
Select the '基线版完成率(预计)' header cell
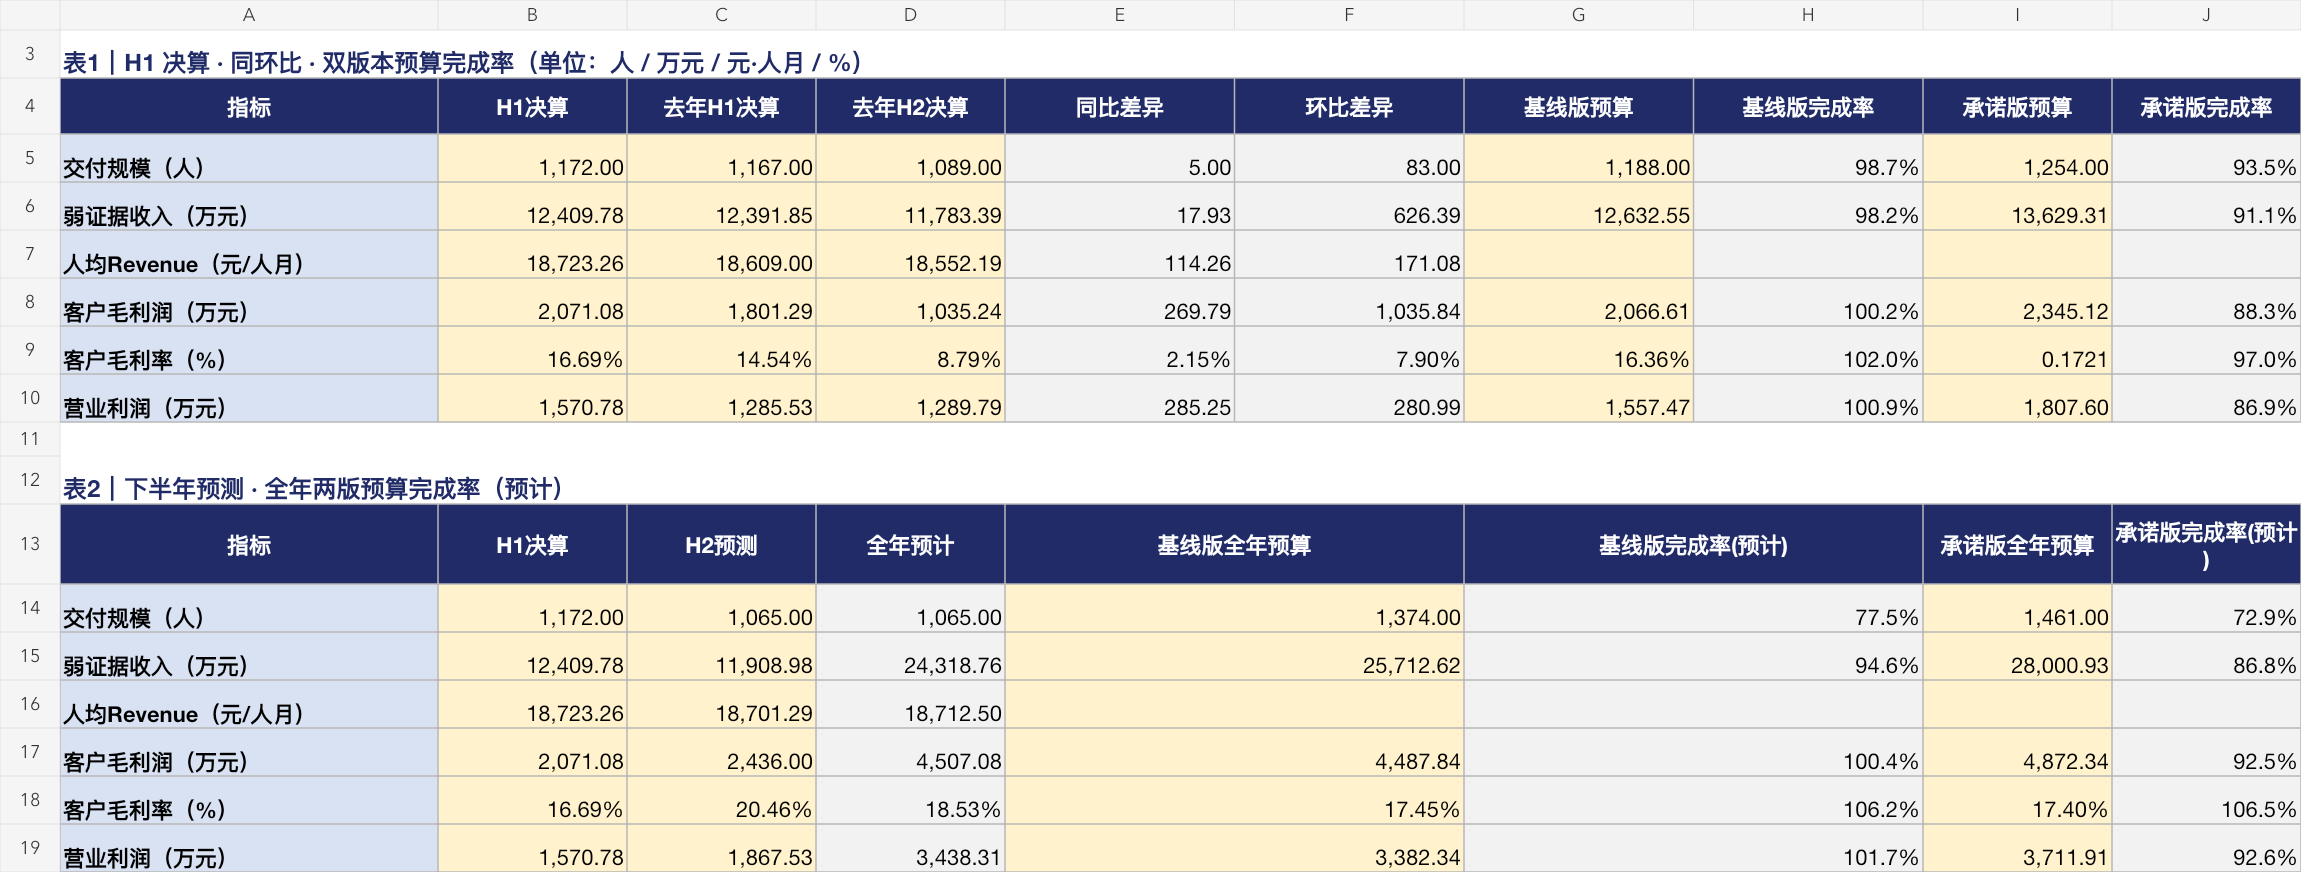pyautogui.click(x=1694, y=545)
